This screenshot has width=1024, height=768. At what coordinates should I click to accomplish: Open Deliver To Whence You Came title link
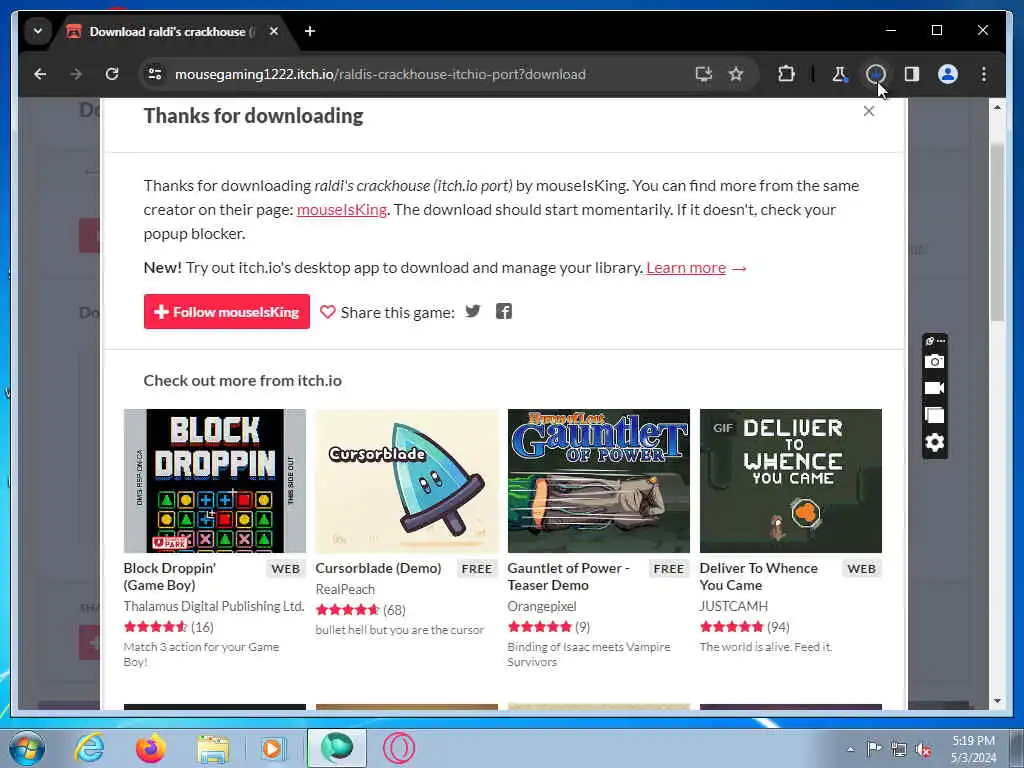tap(758, 577)
